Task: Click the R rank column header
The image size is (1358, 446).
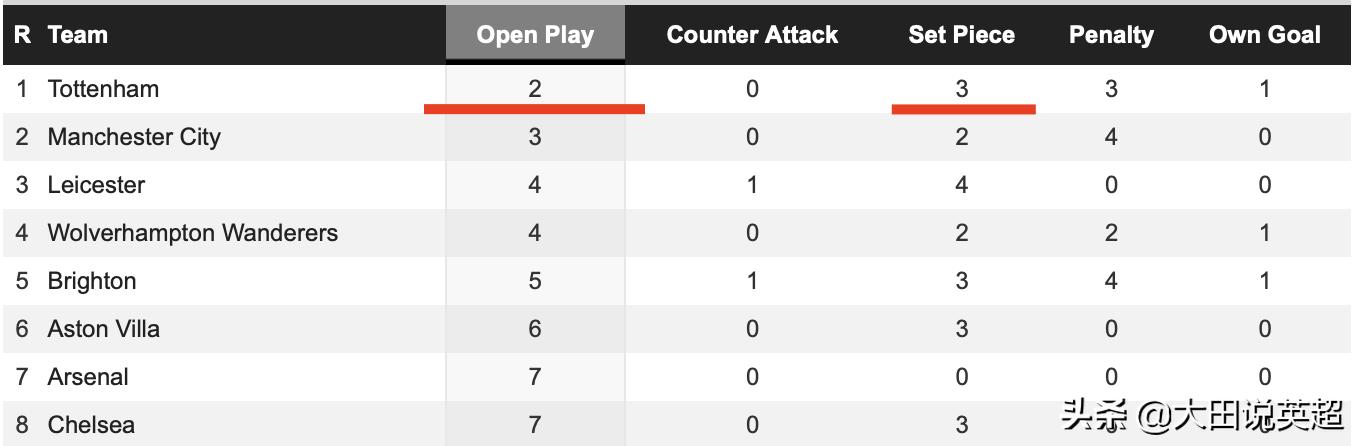Action: pos(22,35)
